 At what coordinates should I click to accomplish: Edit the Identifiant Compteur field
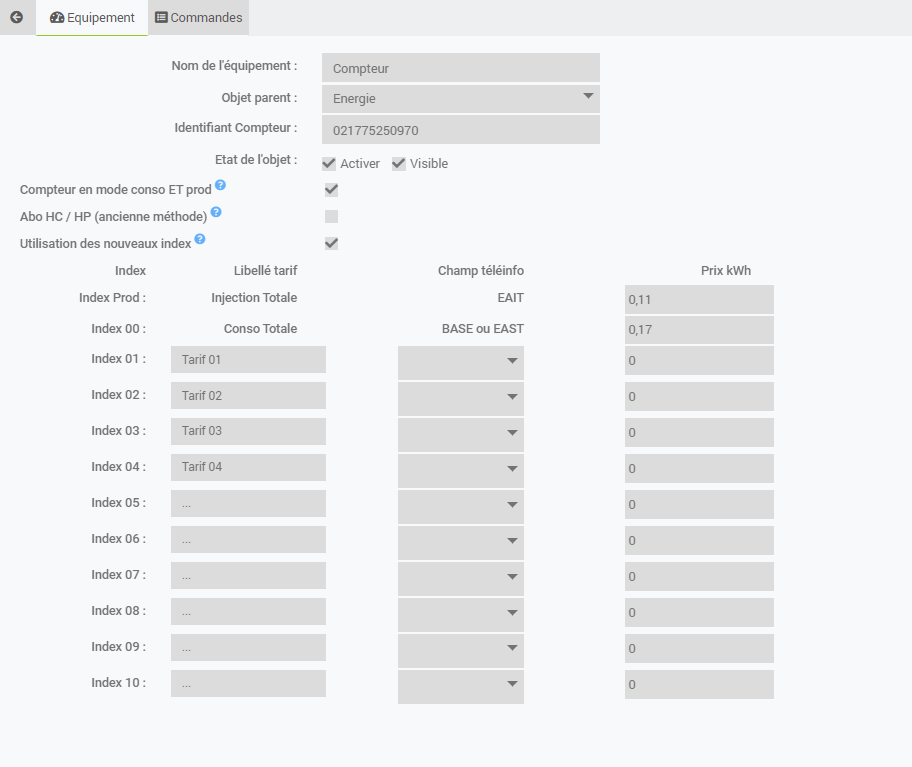461,130
